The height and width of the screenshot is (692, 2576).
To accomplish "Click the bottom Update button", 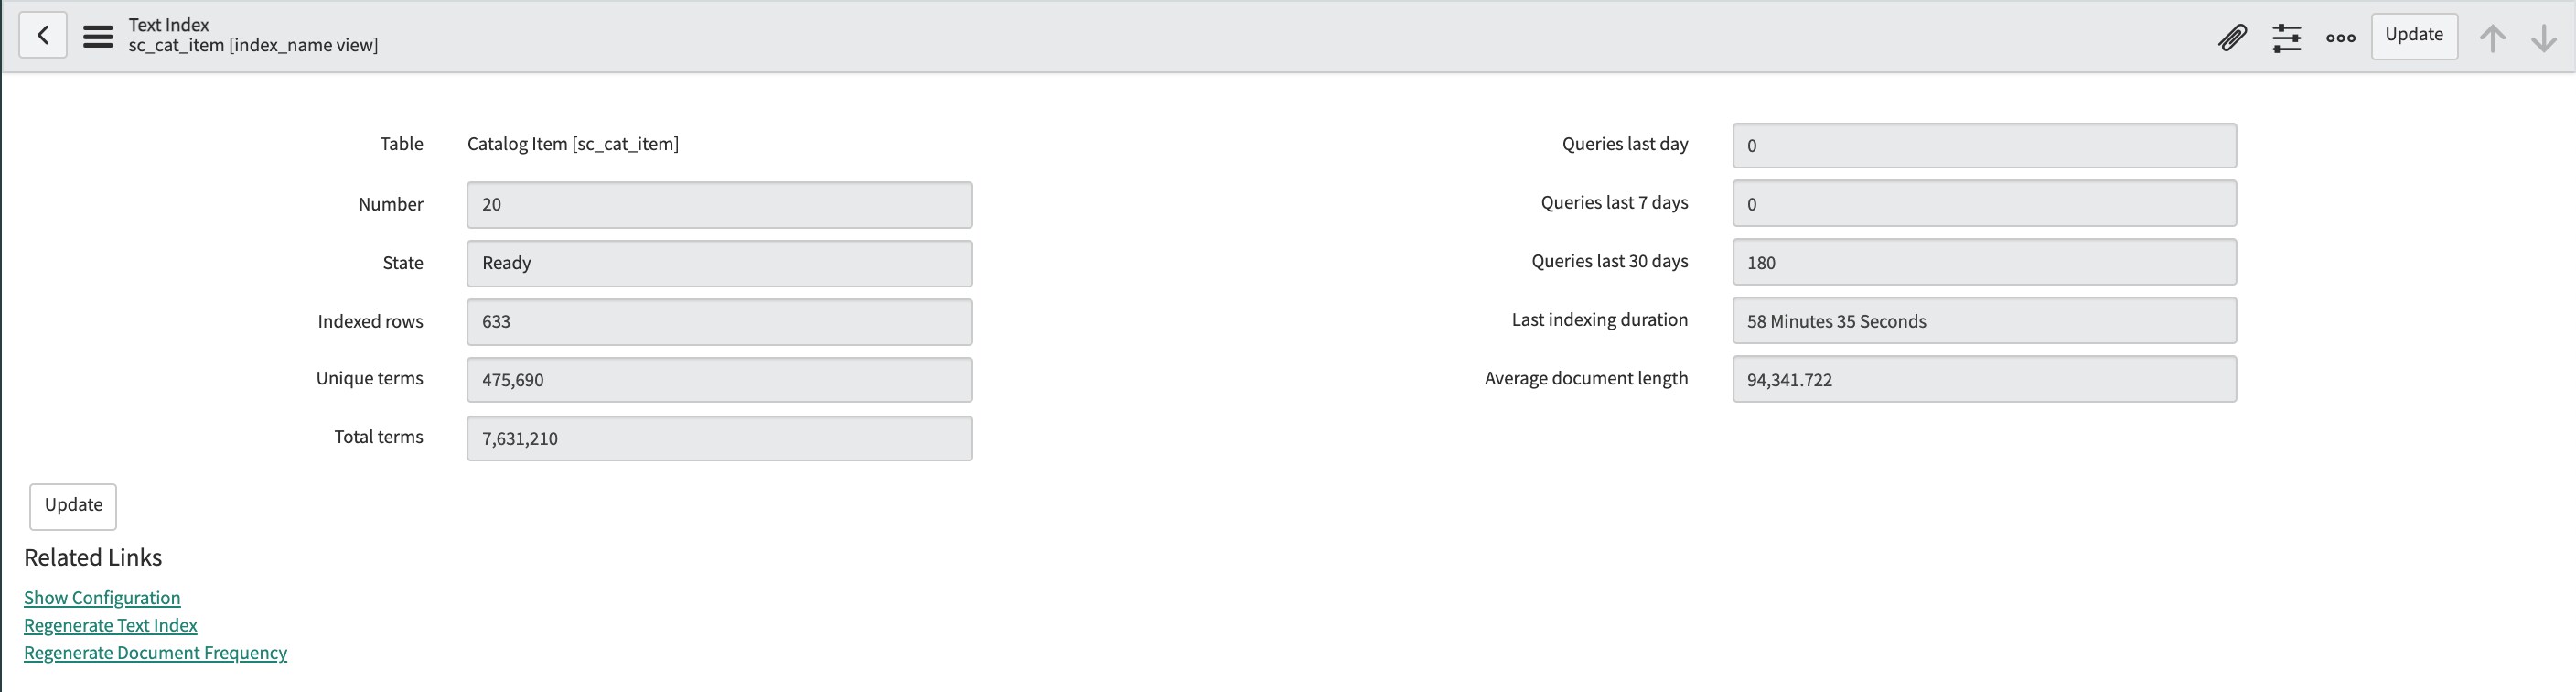I will (x=73, y=506).
